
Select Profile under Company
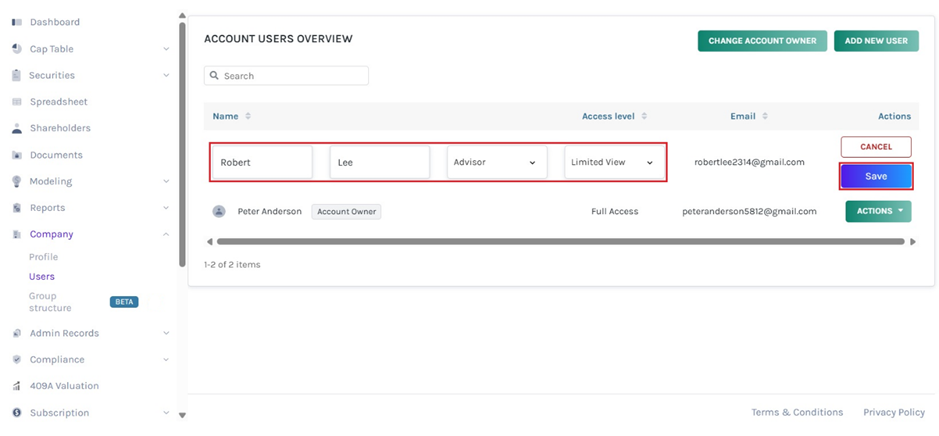click(x=44, y=257)
